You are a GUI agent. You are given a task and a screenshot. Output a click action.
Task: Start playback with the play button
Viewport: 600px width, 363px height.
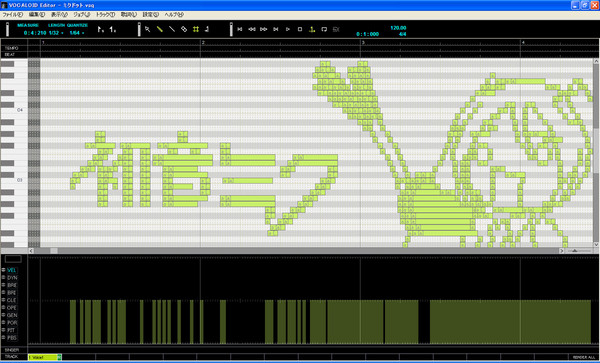tap(288, 29)
